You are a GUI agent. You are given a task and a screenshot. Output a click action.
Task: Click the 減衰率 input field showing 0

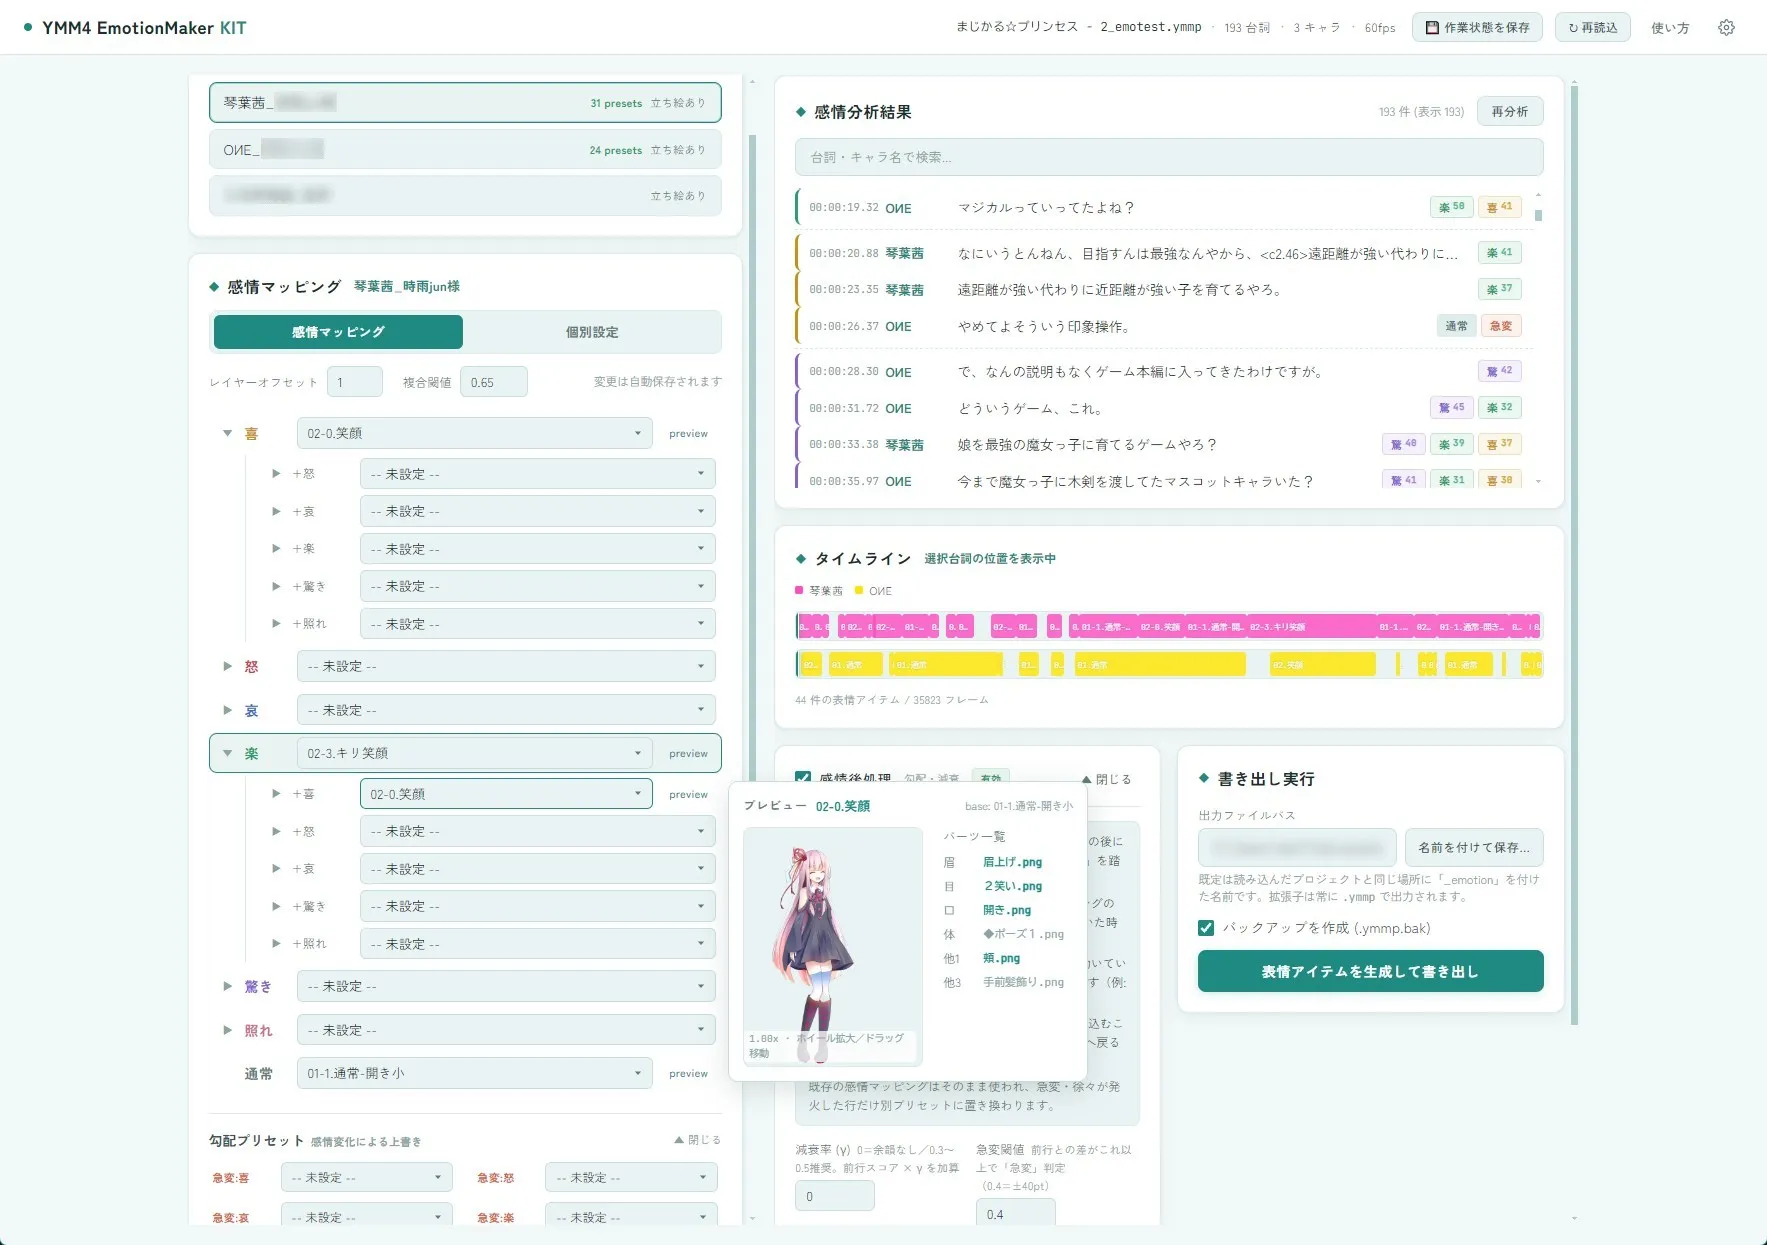[834, 1196]
